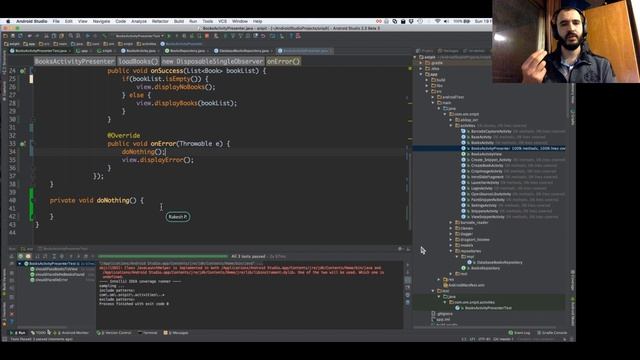Run the selected BooksActivityPresenterTest configuration
640x360 pixels.
pyautogui.click(x=169, y=36)
